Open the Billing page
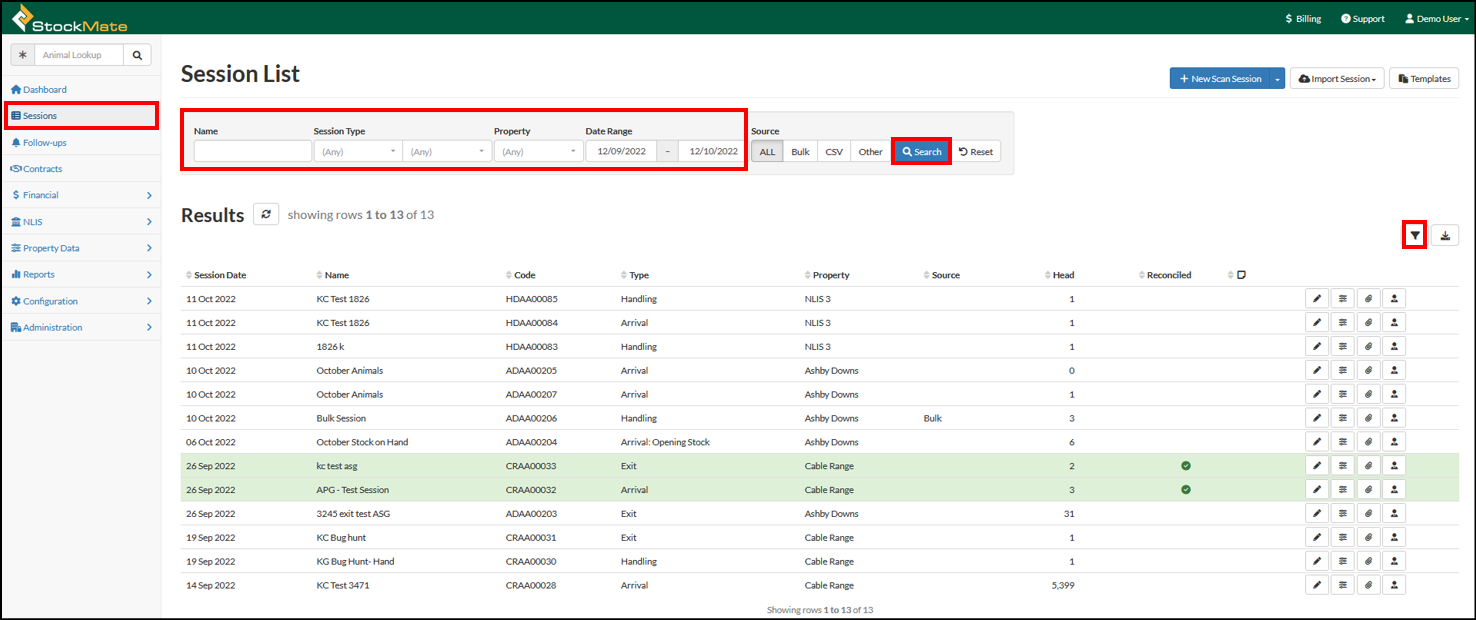Screen dimensions: 1476x620 (x=1302, y=17)
